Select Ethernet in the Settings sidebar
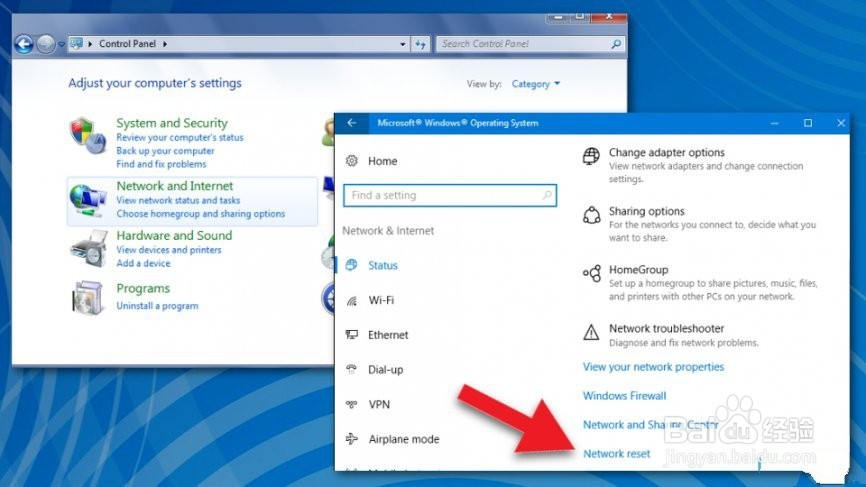 pyautogui.click(x=388, y=335)
